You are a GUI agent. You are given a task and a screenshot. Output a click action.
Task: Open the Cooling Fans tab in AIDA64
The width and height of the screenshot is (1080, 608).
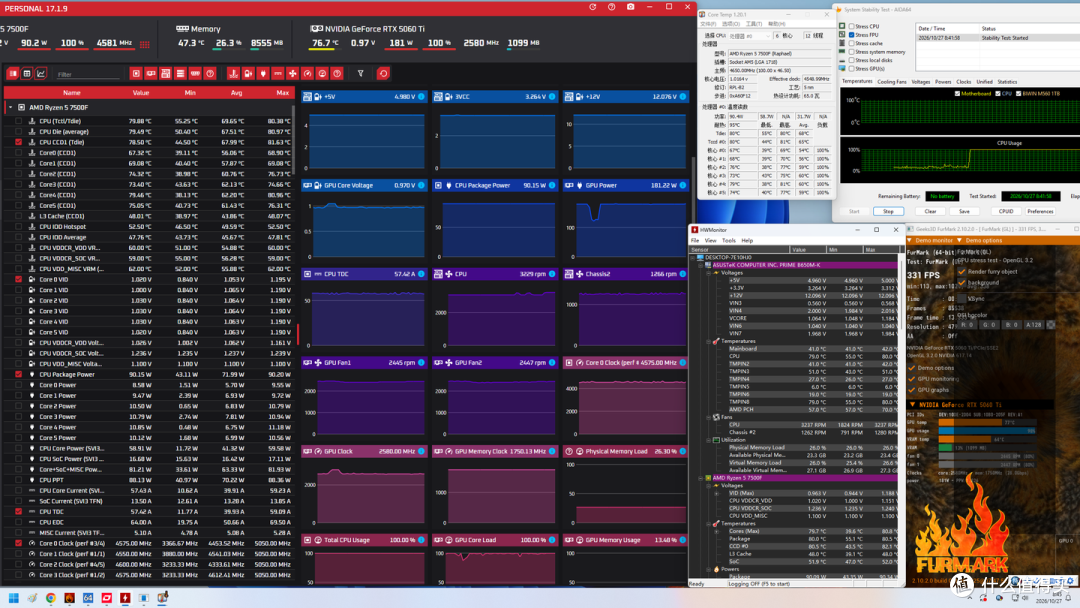coord(892,82)
